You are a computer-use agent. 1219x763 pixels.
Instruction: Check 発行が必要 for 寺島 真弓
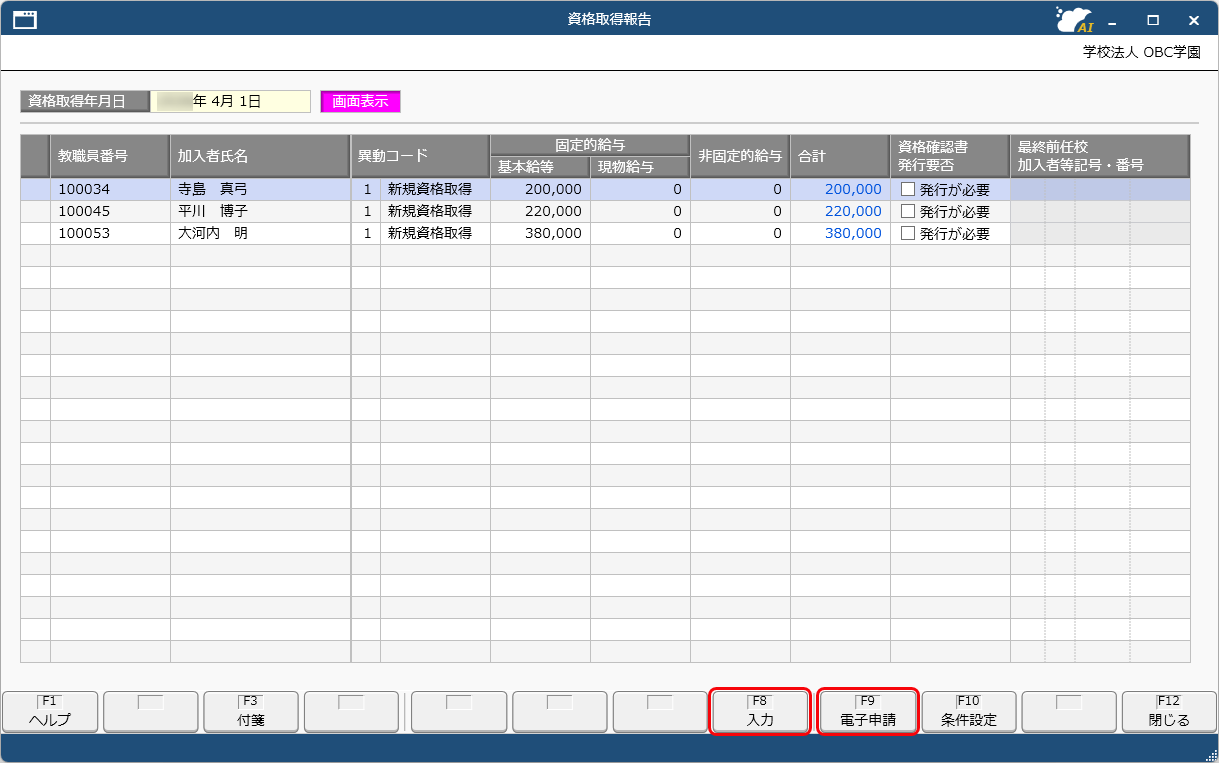(908, 189)
